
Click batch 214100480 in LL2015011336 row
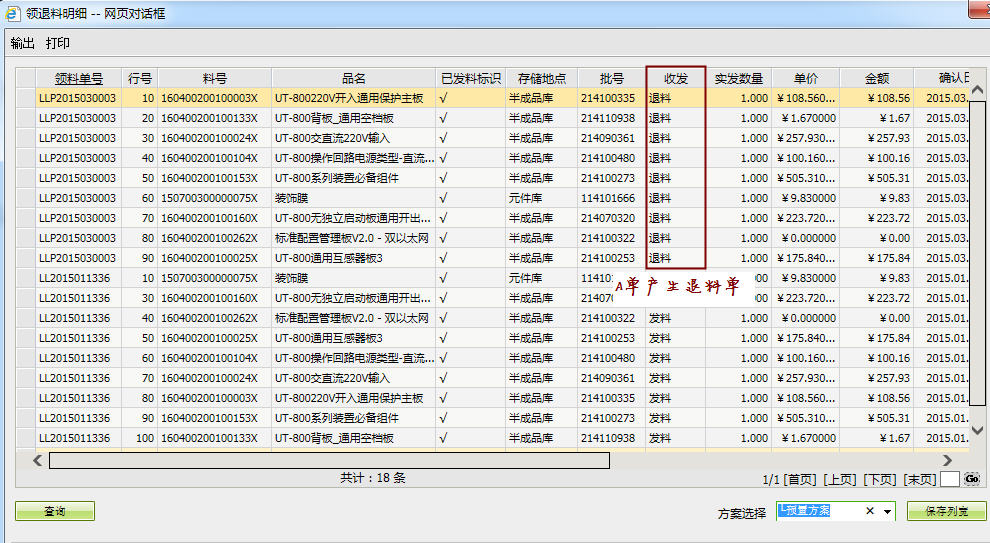(x=608, y=358)
